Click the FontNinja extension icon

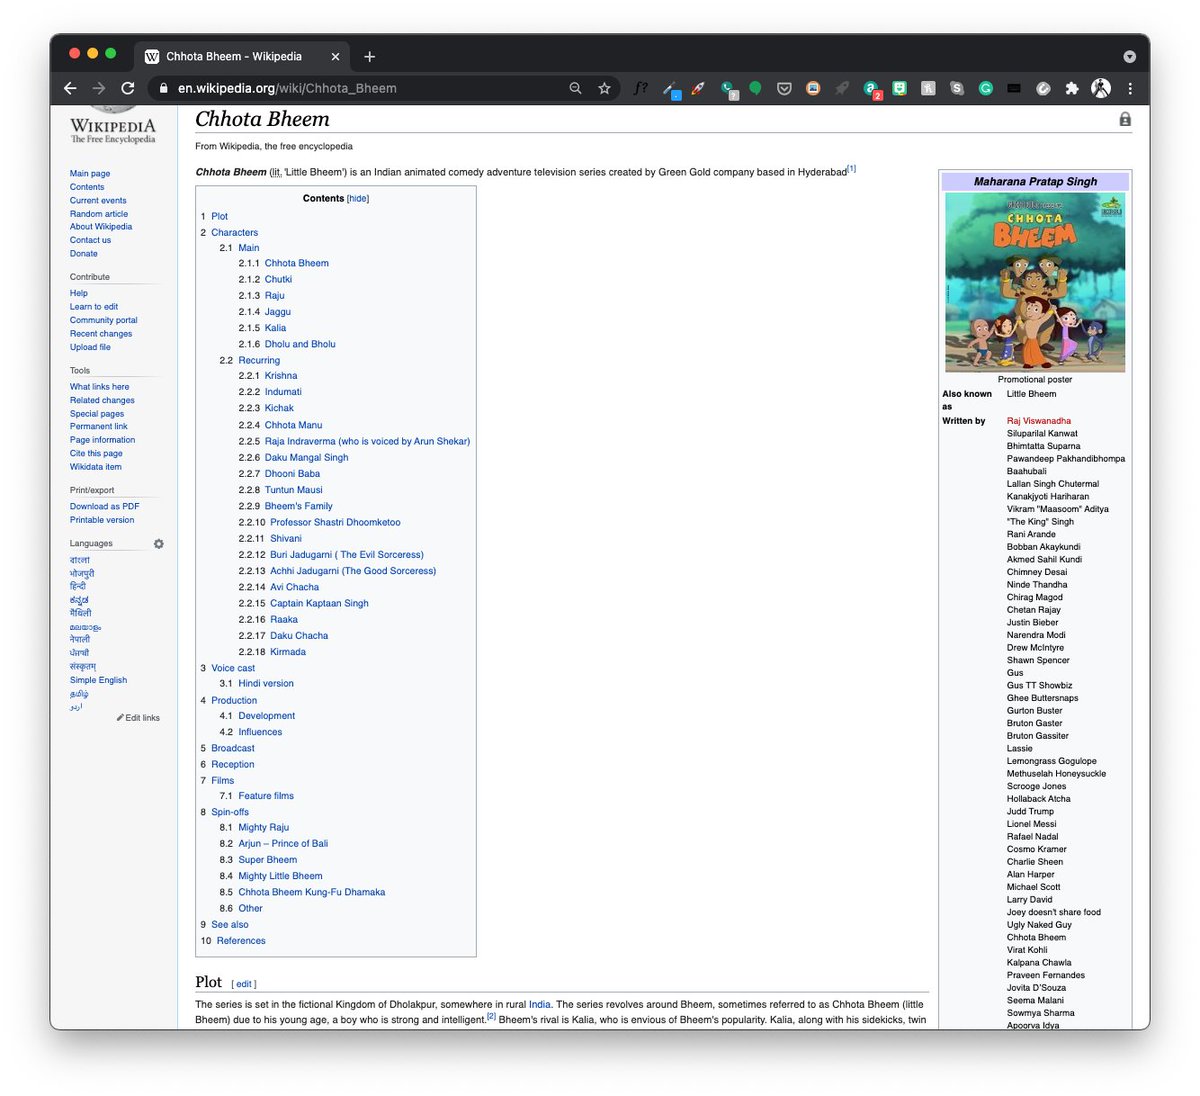(641, 88)
